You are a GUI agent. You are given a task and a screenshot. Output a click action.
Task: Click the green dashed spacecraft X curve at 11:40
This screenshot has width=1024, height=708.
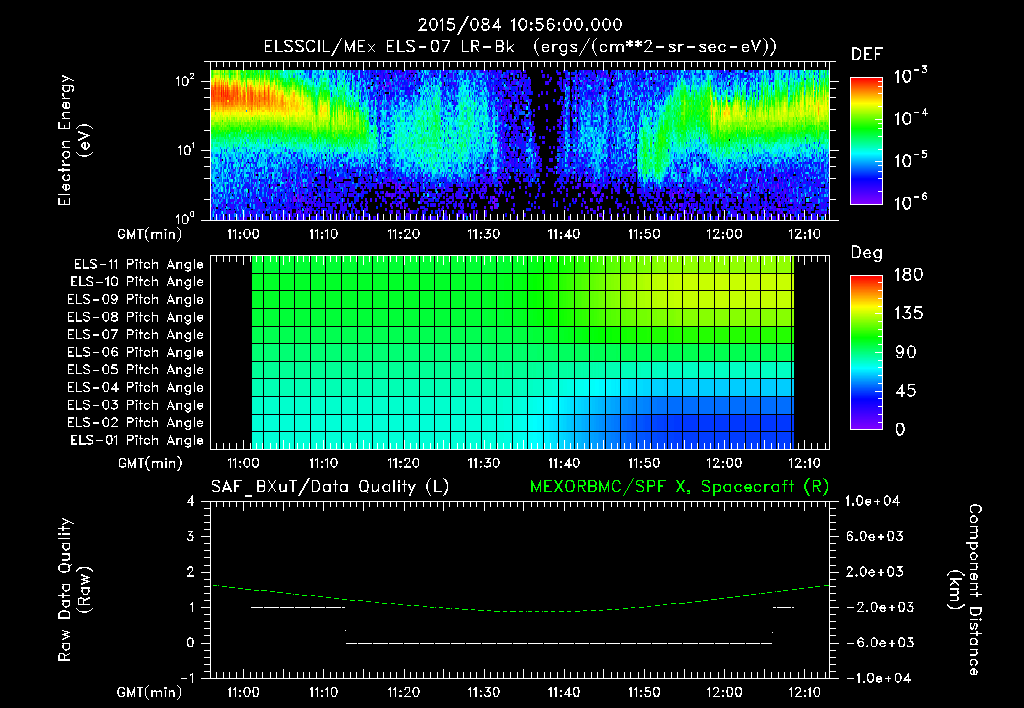(x=564, y=611)
